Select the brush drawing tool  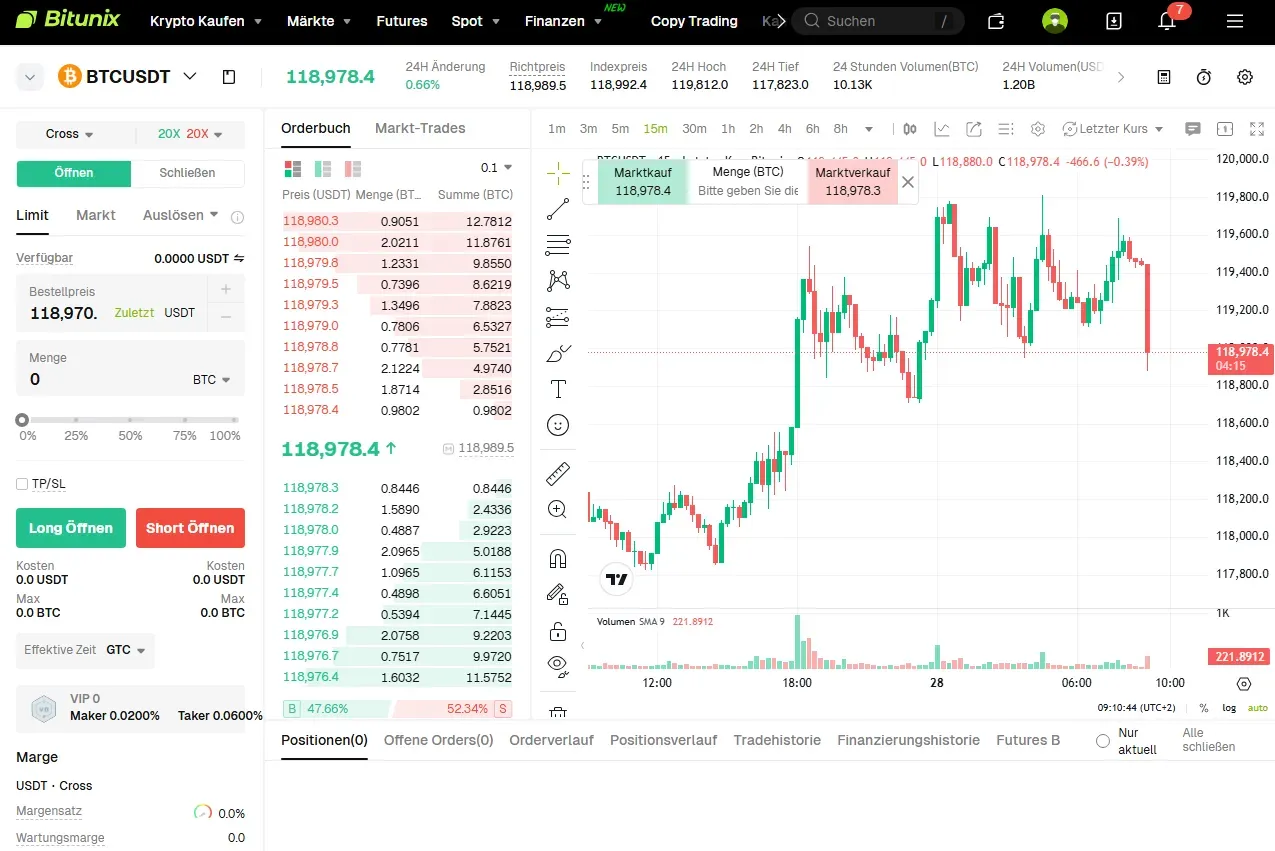[x=558, y=354]
